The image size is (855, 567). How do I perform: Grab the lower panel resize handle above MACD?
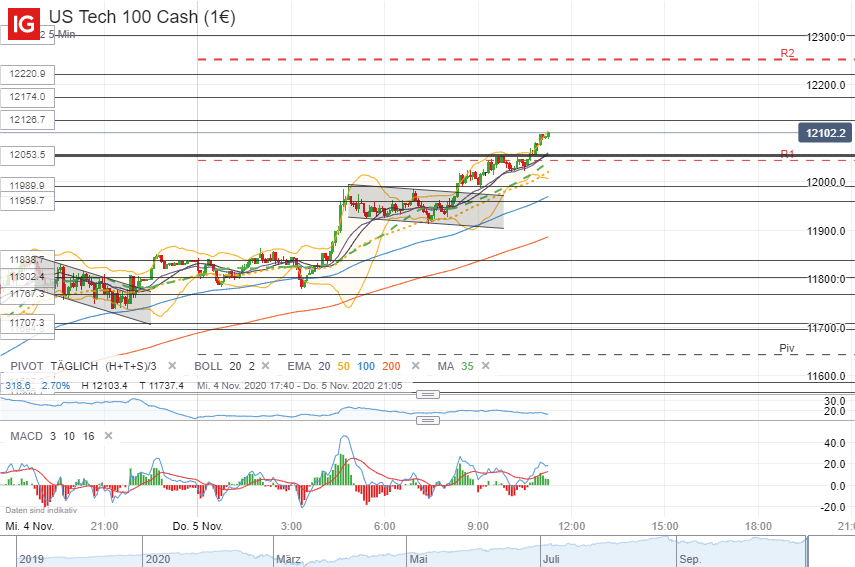[428, 420]
